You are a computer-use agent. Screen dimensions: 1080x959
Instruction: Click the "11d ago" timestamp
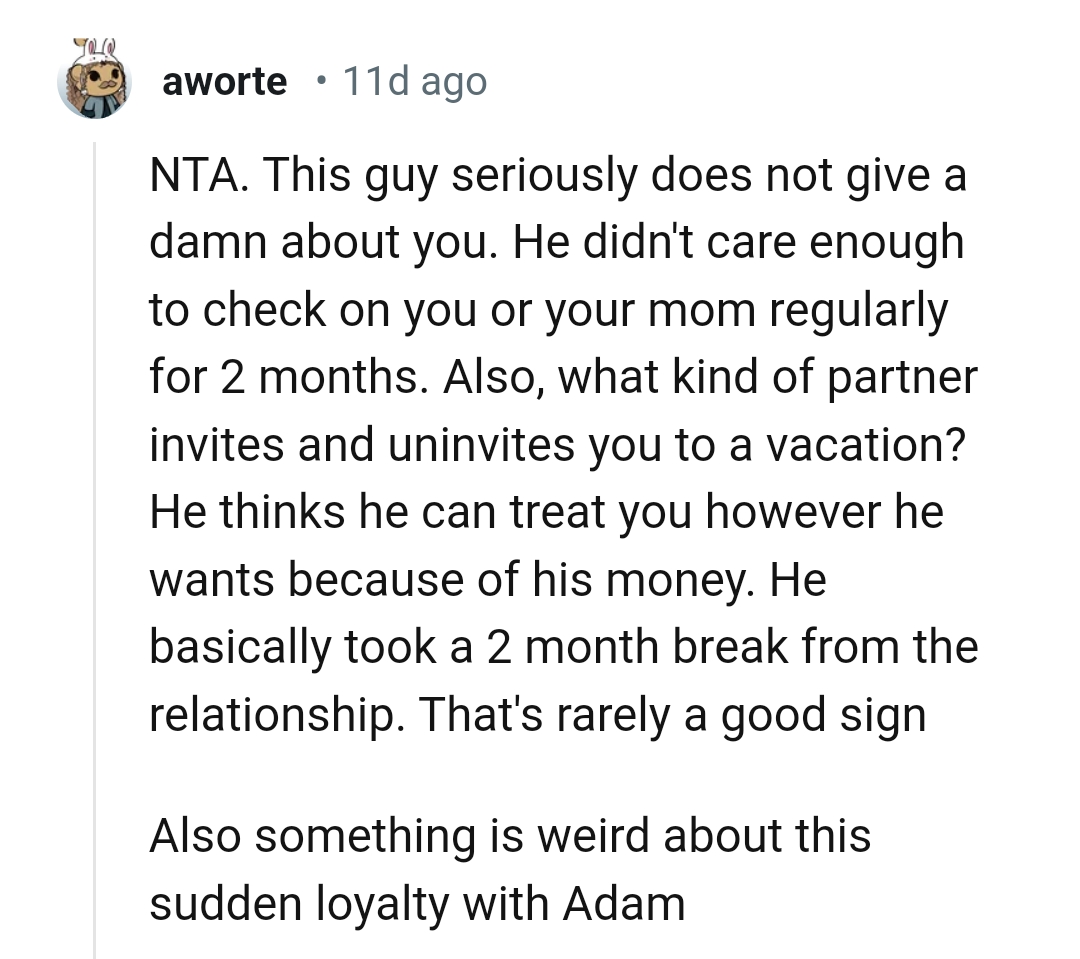point(414,82)
